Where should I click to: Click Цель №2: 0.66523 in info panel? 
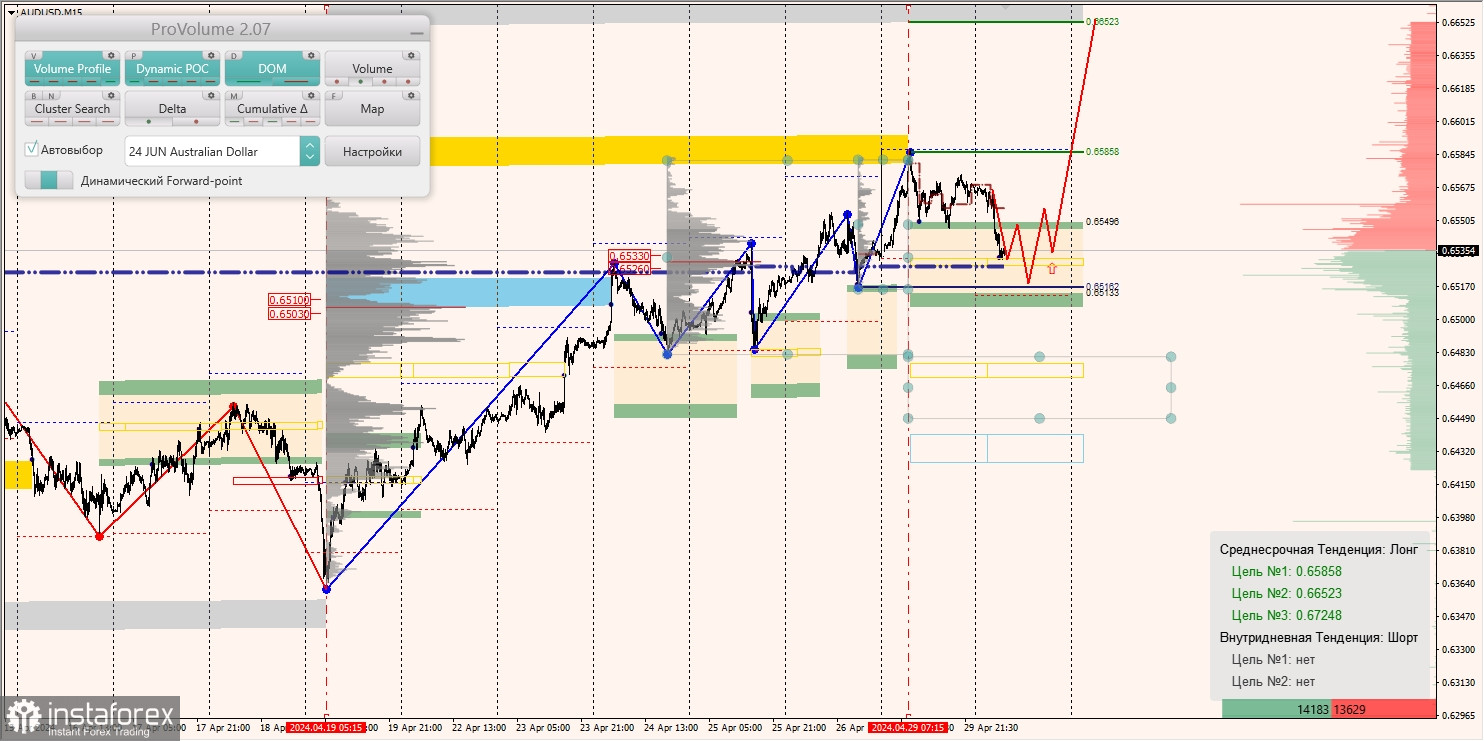(x=1286, y=593)
